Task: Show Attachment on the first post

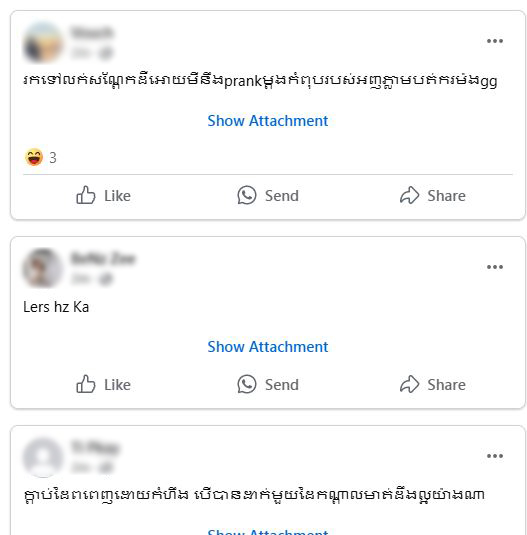Action: [x=268, y=121]
